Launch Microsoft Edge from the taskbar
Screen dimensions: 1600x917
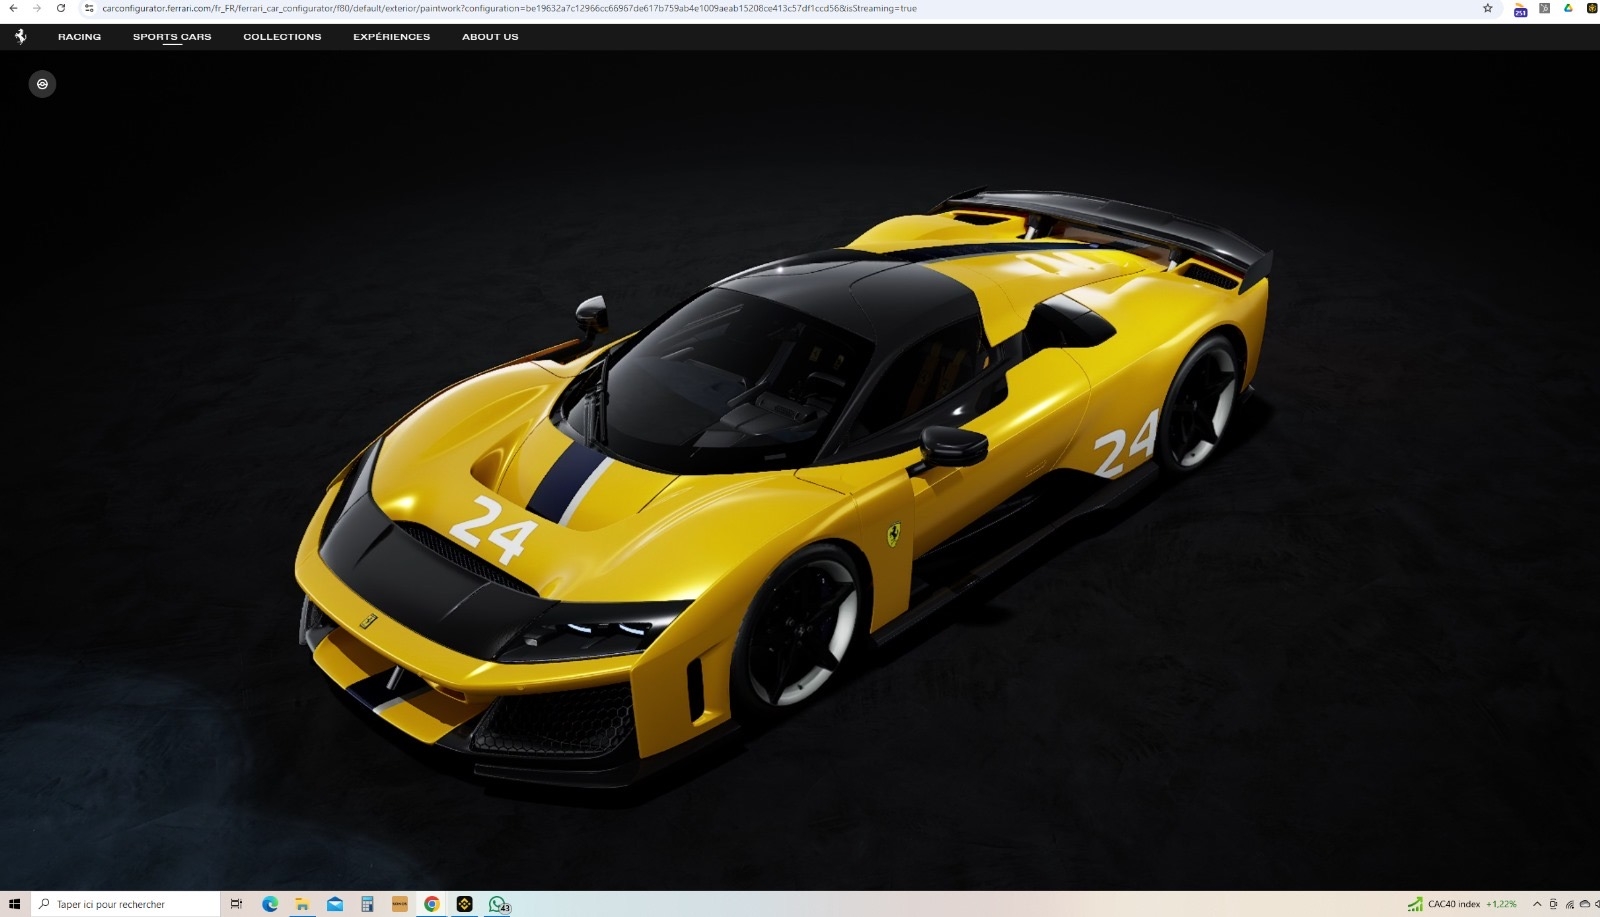[x=270, y=904]
